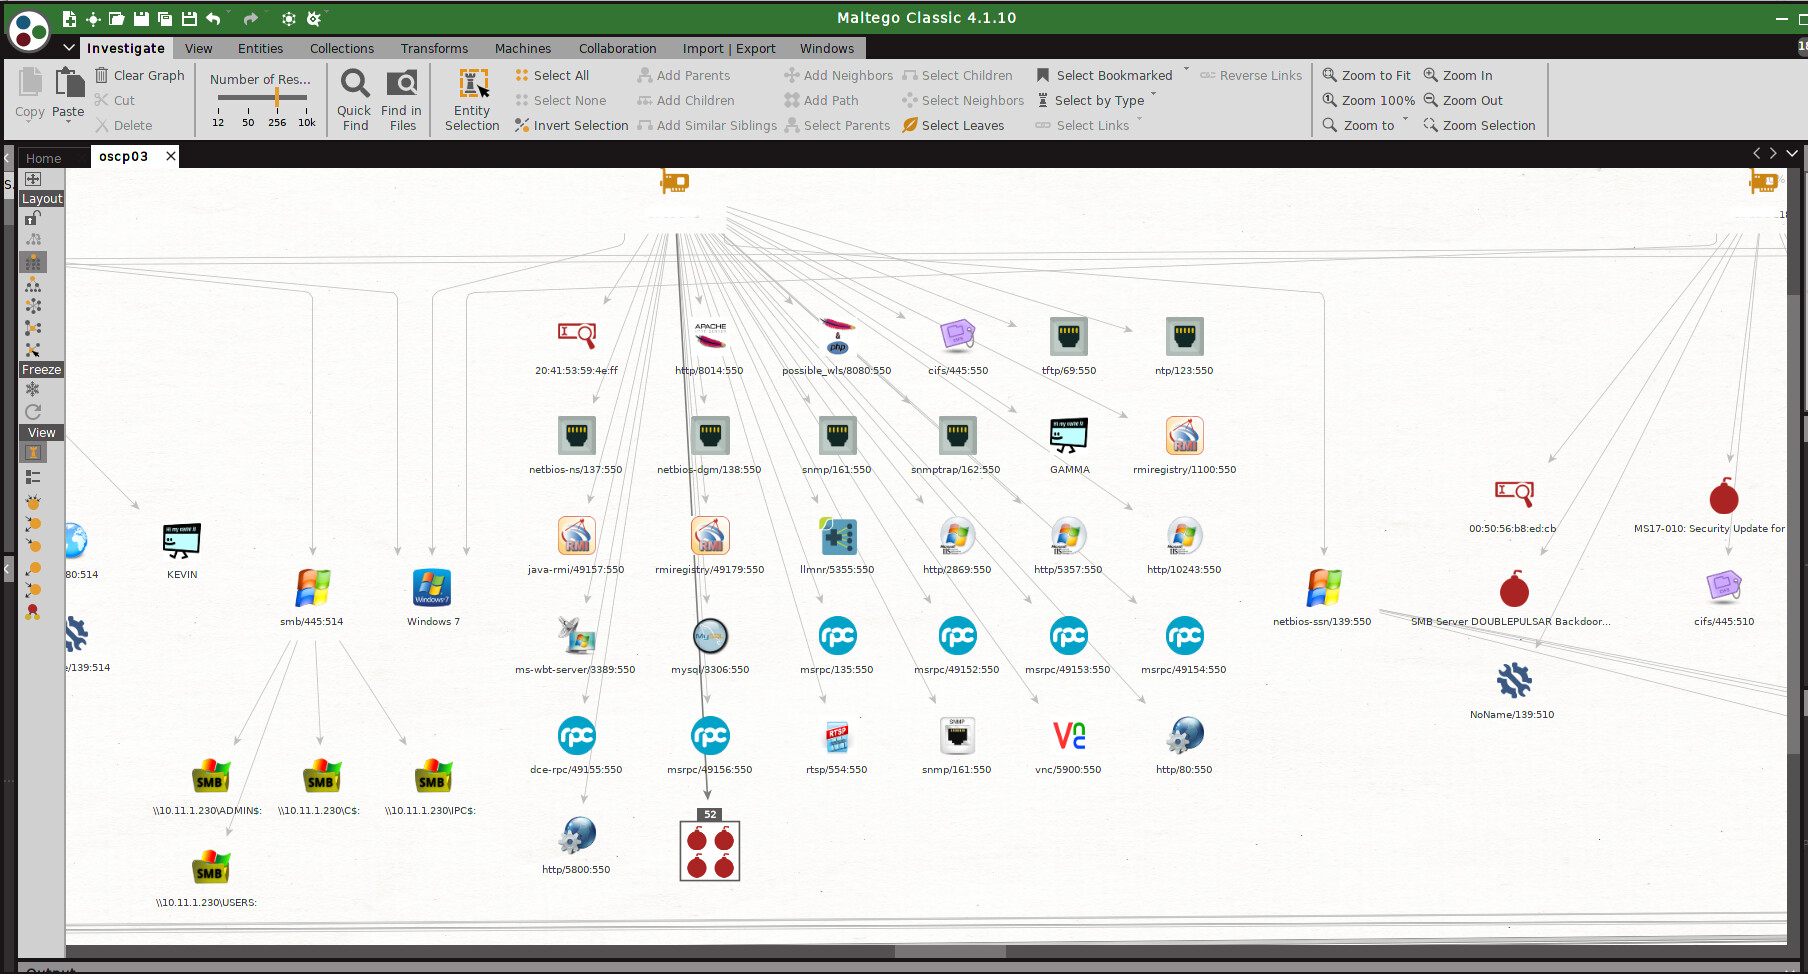Switch to the Home tab
This screenshot has height=974, width=1808.
point(44,158)
